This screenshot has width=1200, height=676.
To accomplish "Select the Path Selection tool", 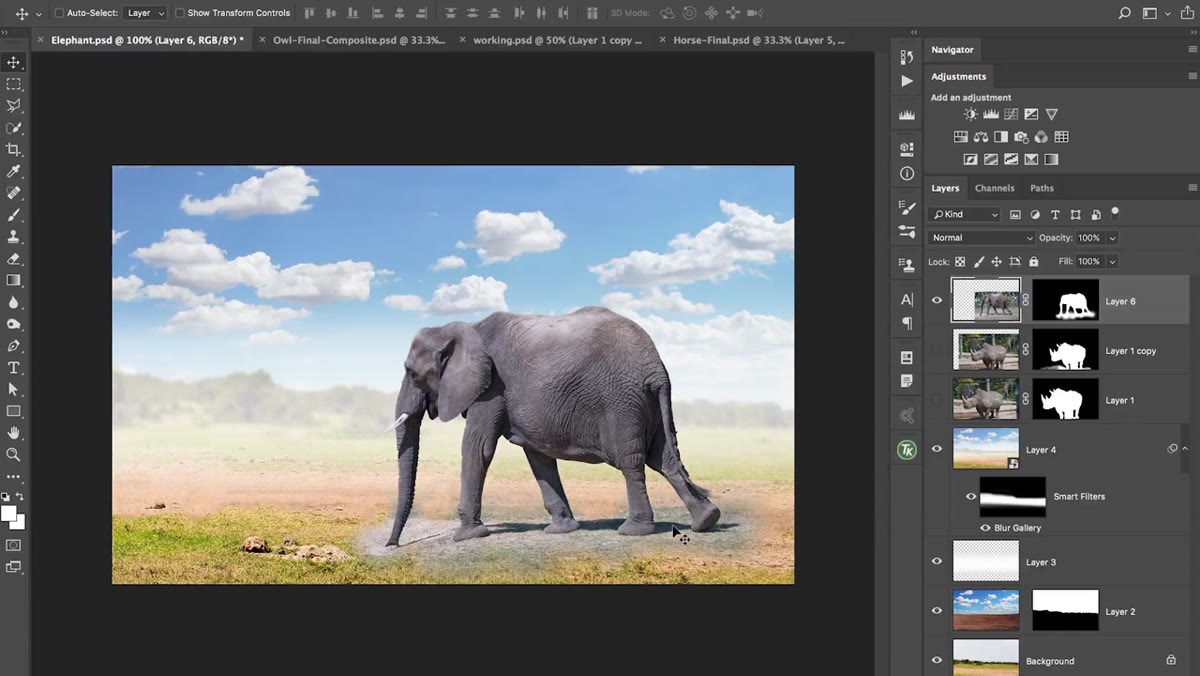I will (x=14, y=389).
